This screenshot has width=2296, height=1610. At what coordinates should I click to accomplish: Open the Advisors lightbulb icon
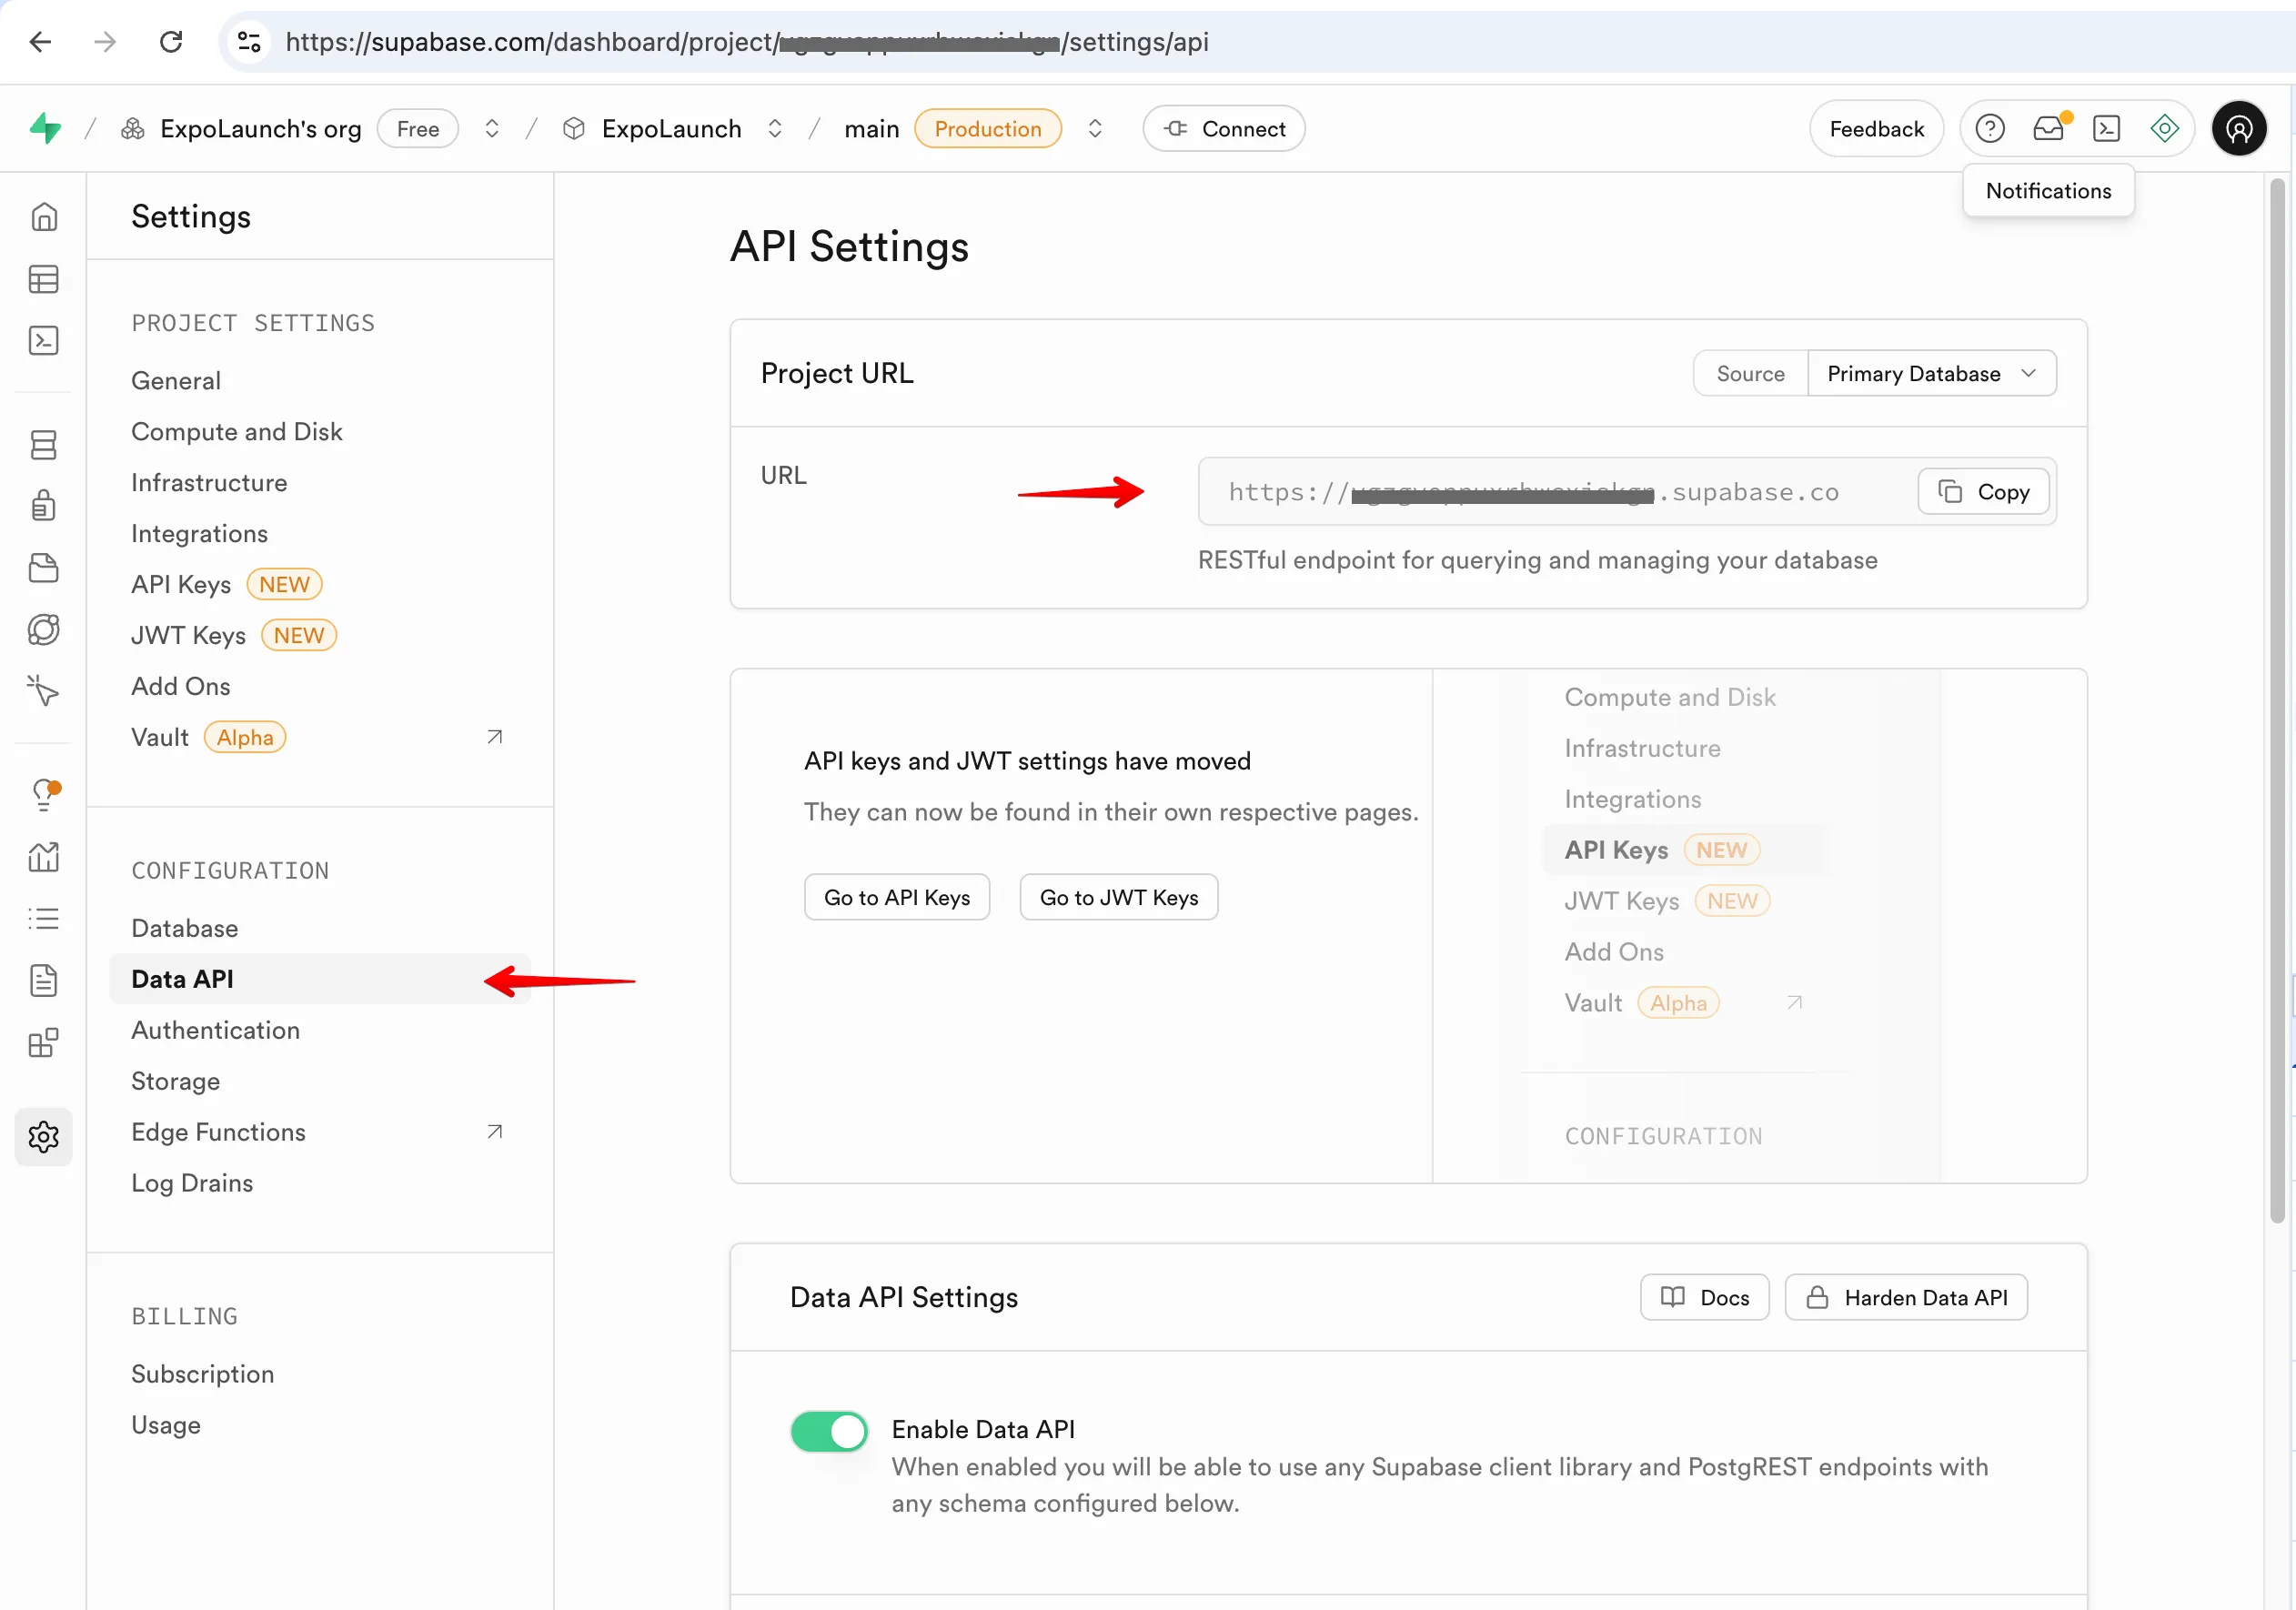pyautogui.click(x=44, y=796)
